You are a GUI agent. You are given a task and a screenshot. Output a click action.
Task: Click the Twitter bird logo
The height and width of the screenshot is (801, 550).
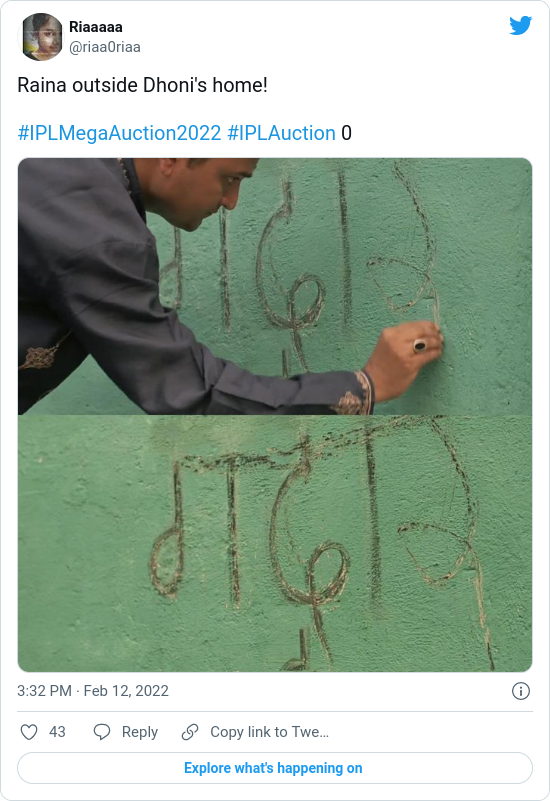[520, 25]
